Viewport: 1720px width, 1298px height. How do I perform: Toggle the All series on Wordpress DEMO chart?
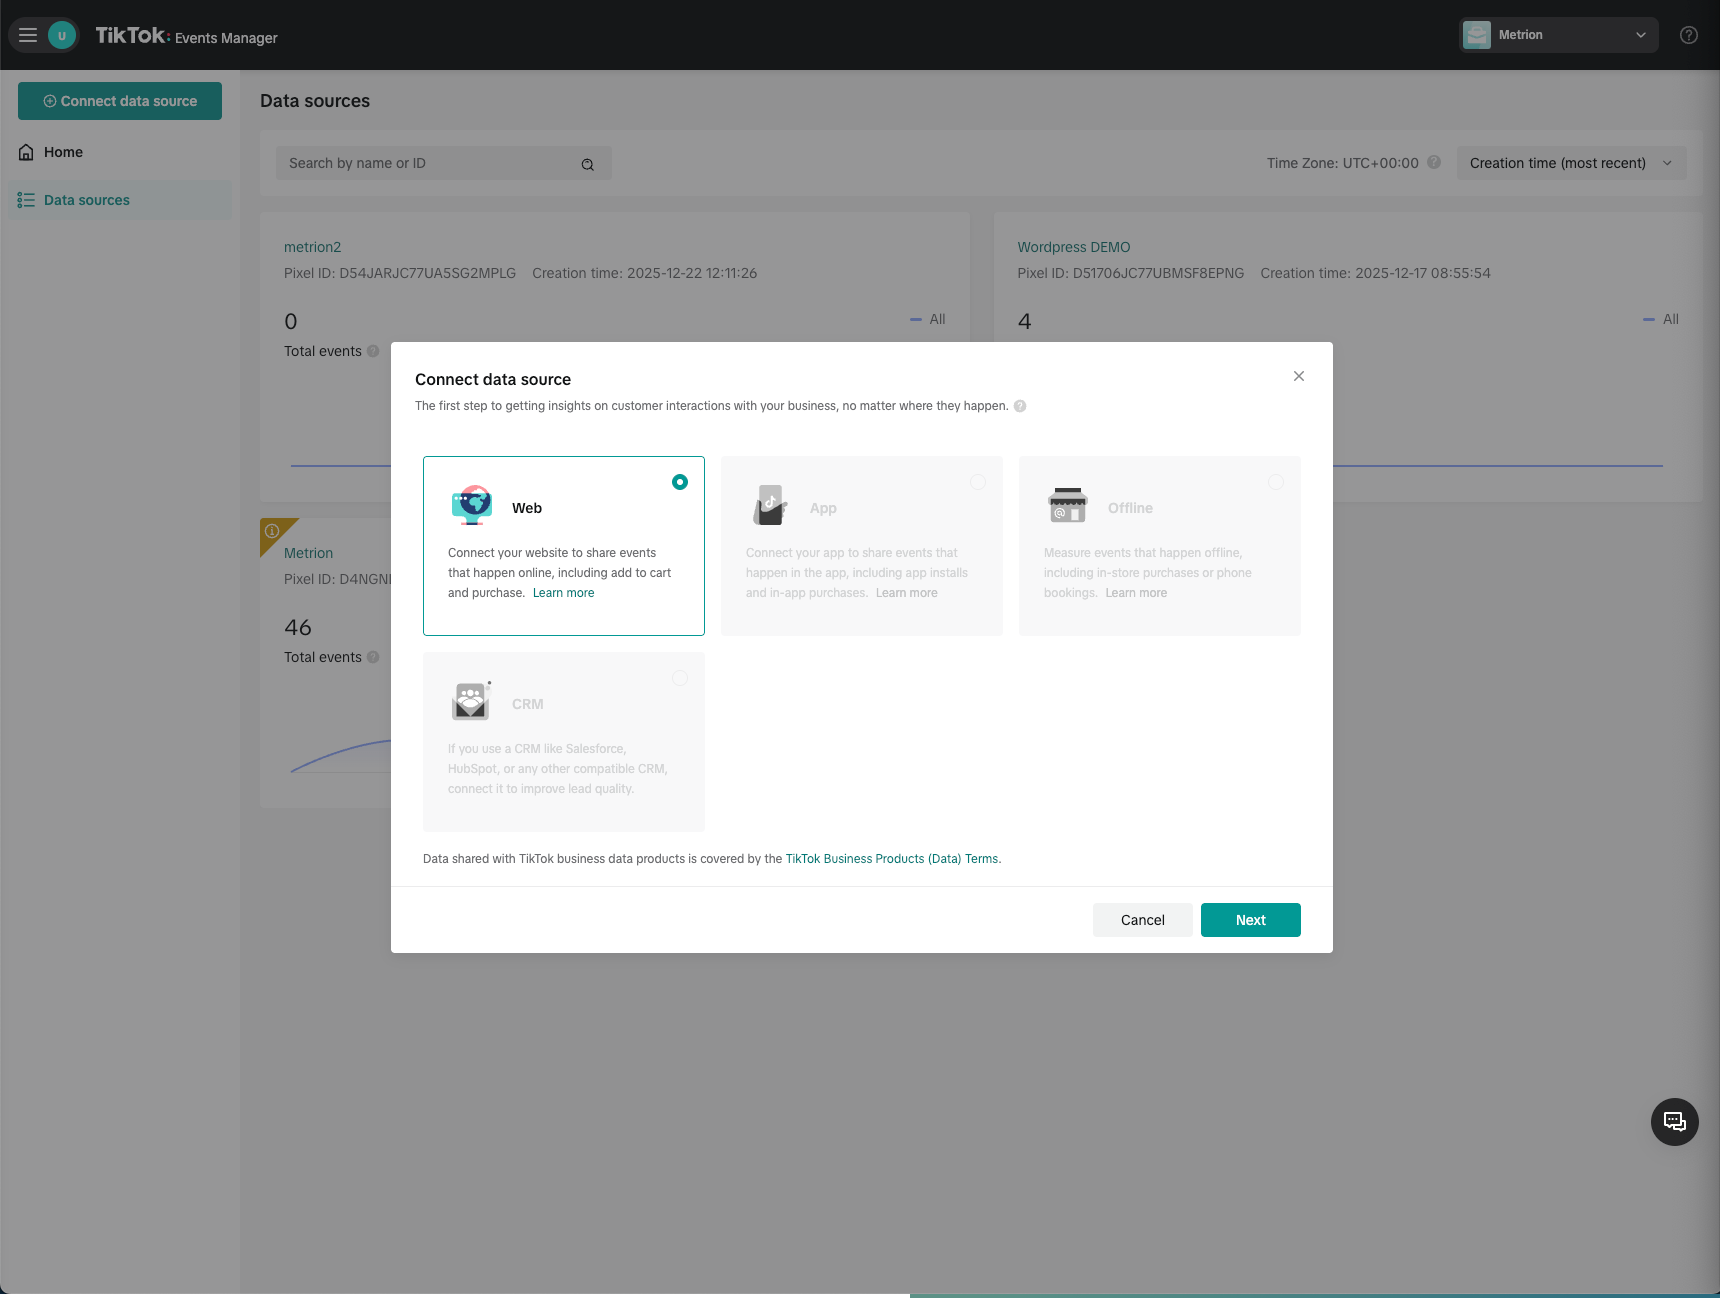pyautogui.click(x=1661, y=319)
